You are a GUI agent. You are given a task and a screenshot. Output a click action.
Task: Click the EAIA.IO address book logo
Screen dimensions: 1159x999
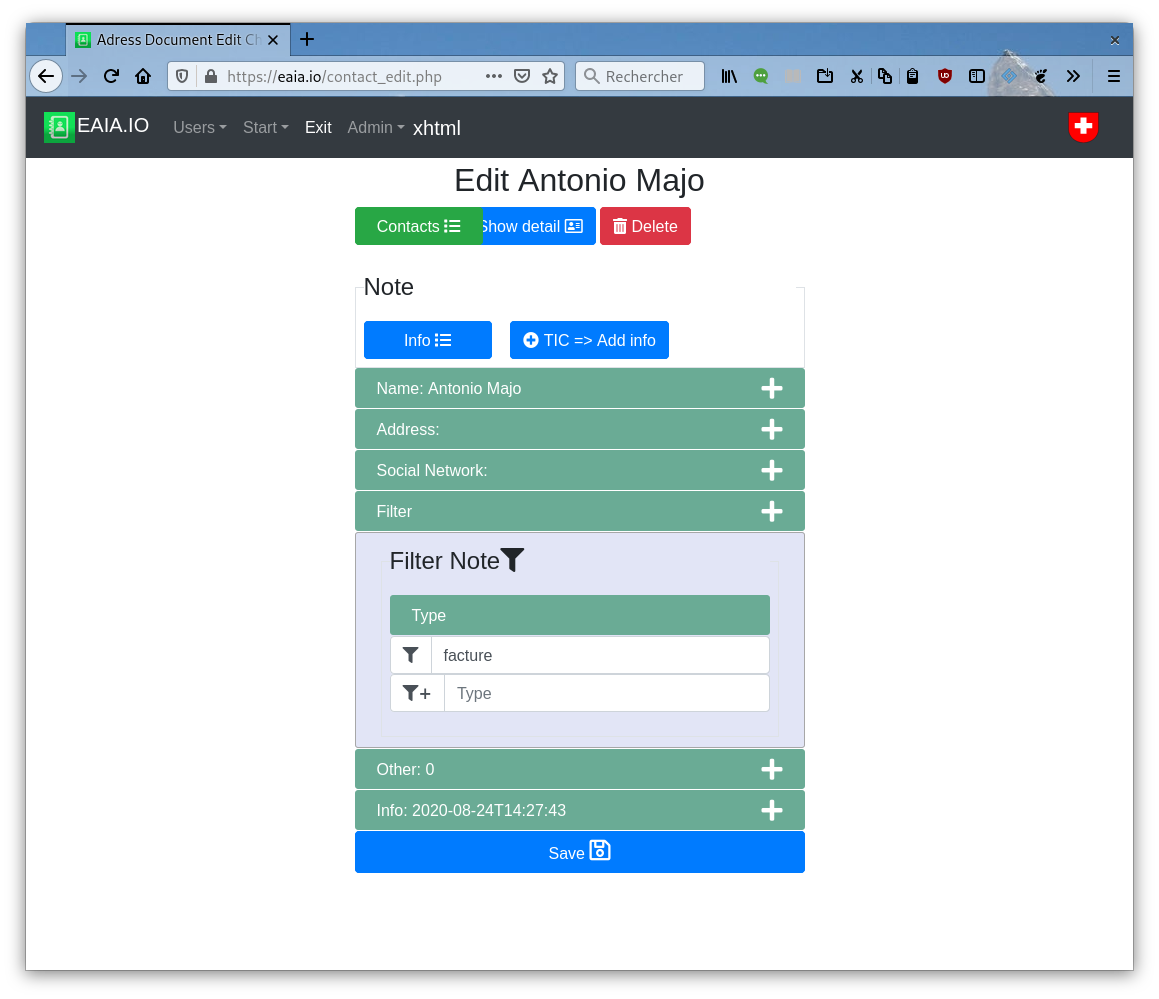pos(59,127)
